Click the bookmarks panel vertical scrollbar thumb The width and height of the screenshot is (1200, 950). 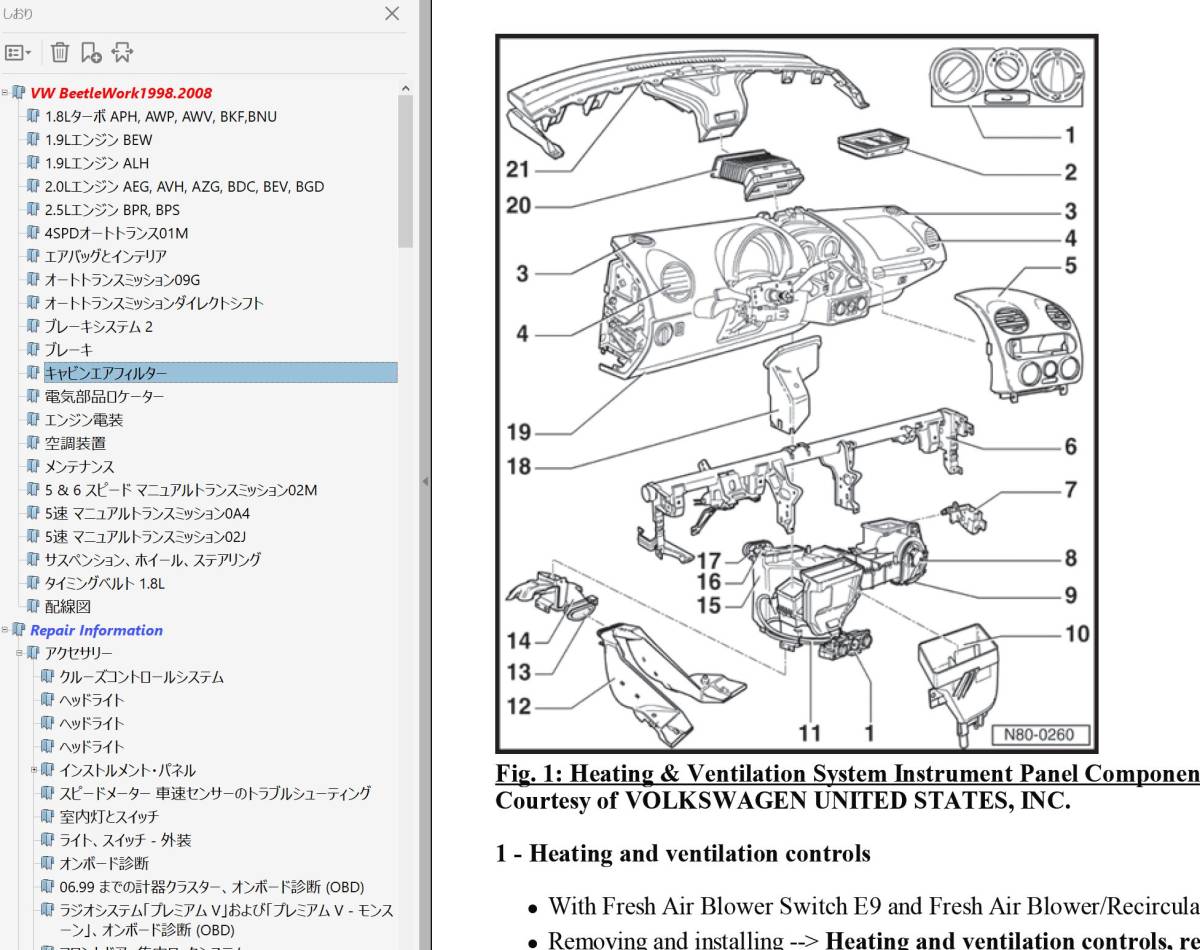click(405, 172)
